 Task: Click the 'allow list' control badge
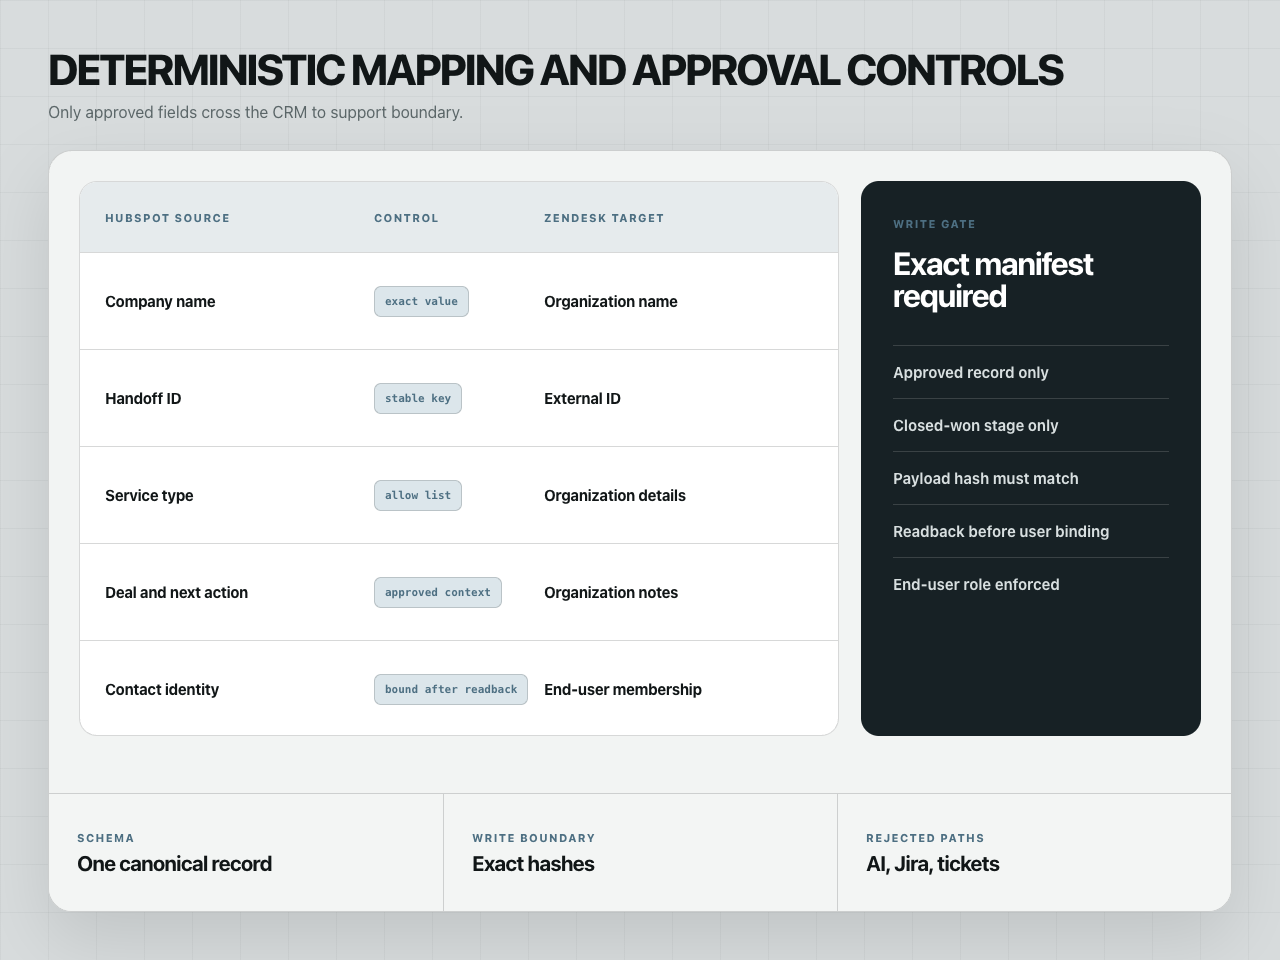(418, 495)
